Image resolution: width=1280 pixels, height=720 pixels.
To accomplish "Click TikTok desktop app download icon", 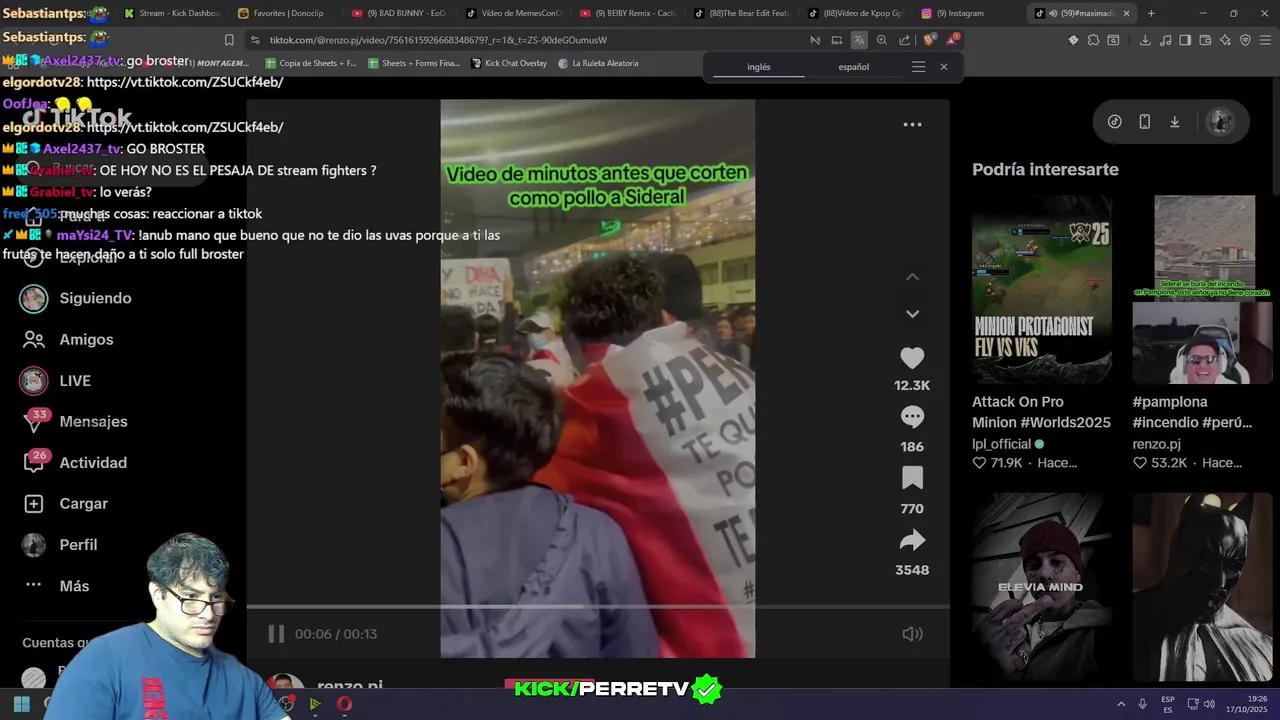I will click(x=1175, y=121).
